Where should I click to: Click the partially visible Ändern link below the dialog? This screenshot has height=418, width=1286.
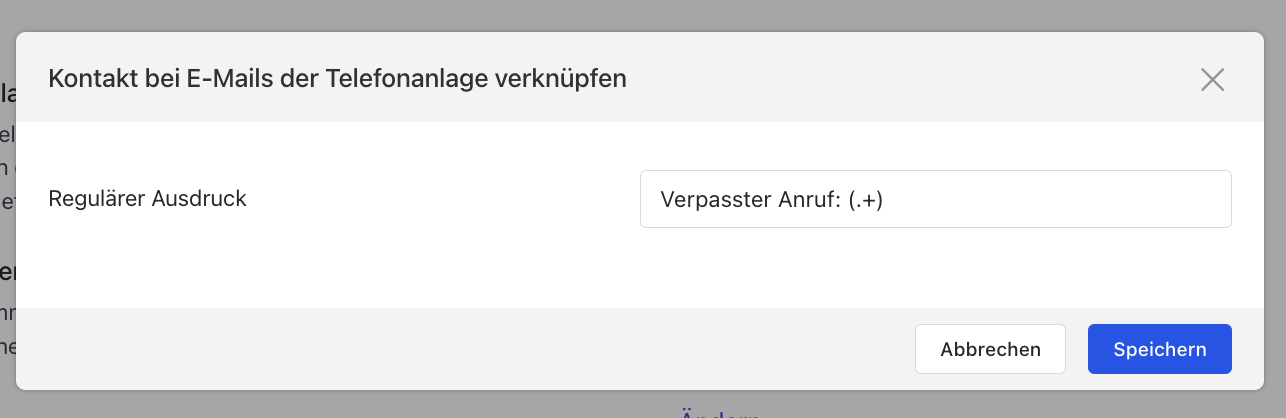(x=720, y=413)
